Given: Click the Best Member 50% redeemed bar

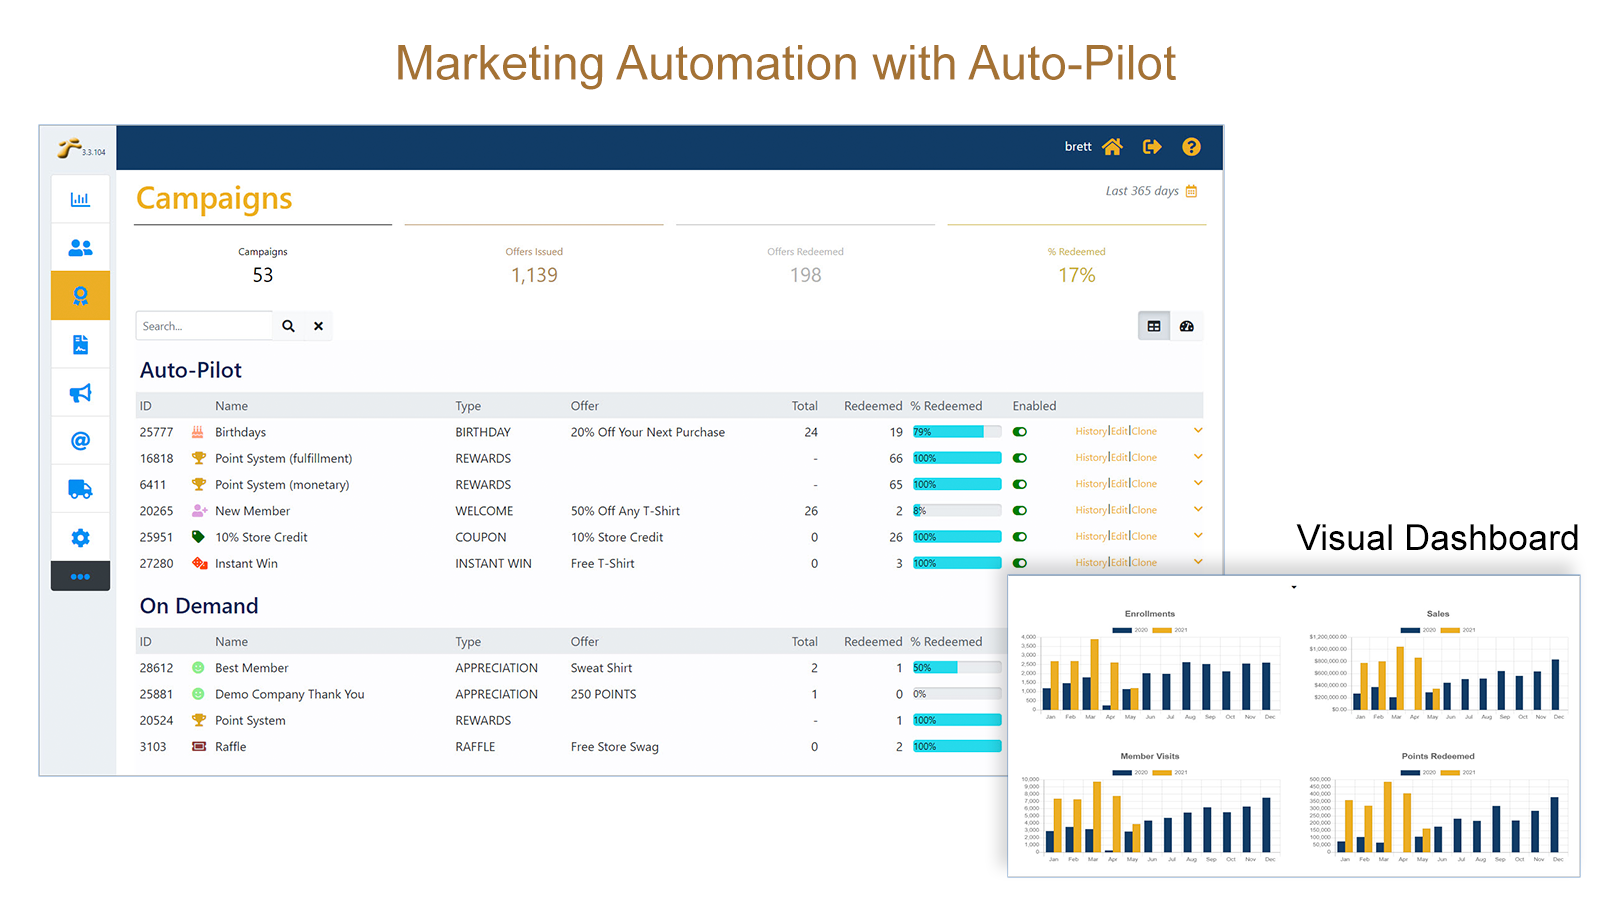Looking at the screenshot, I should [x=957, y=668].
